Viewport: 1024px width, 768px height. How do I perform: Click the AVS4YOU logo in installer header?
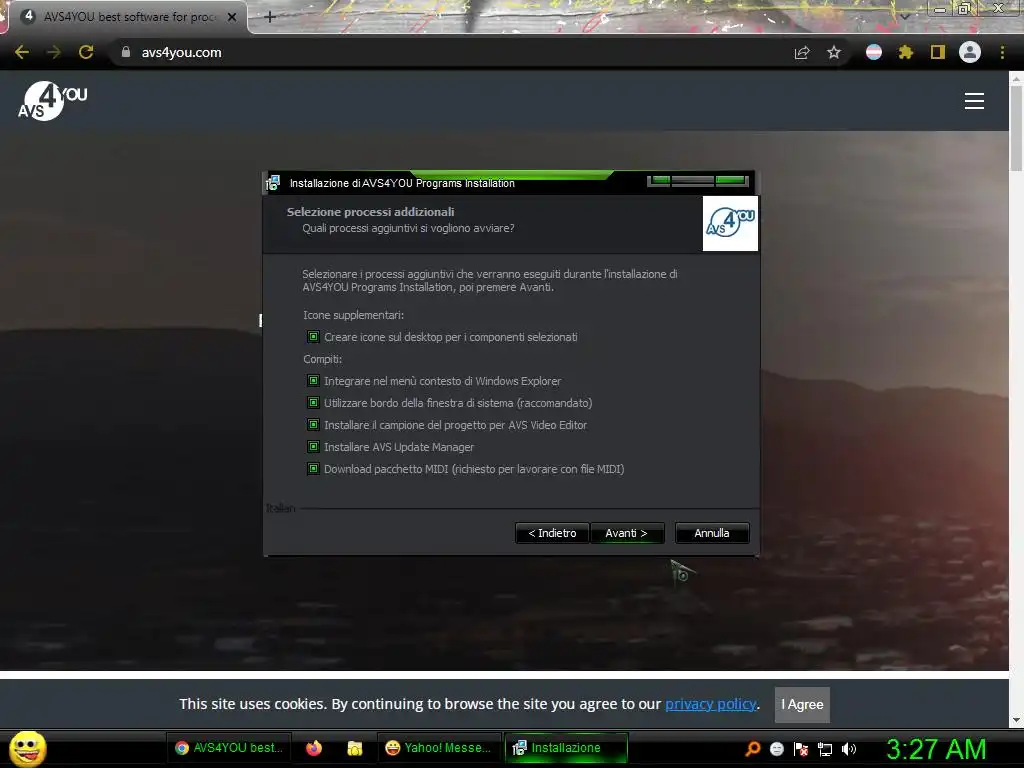pyautogui.click(x=730, y=223)
